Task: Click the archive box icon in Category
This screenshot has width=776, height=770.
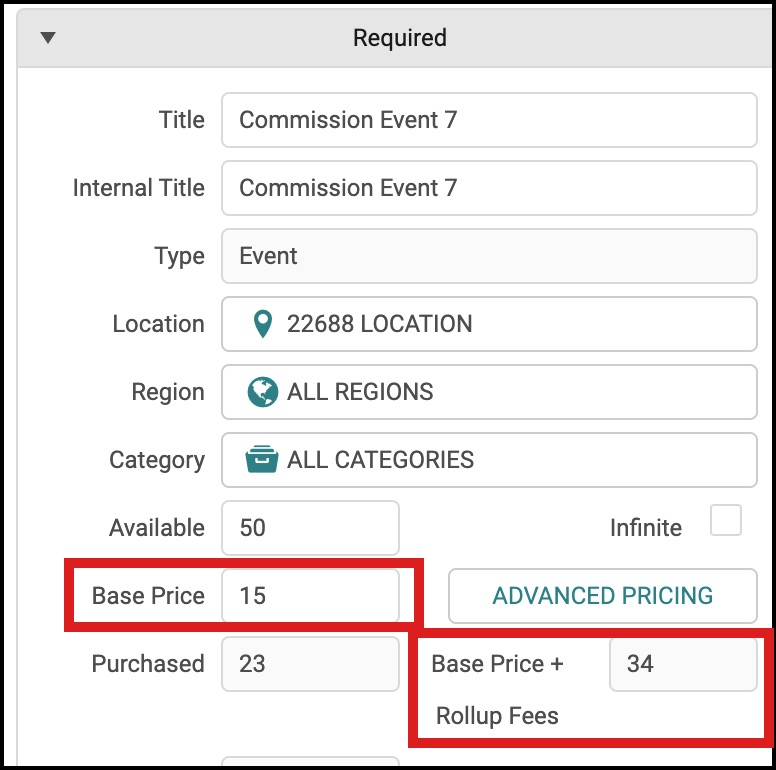Action: [263, 460]
